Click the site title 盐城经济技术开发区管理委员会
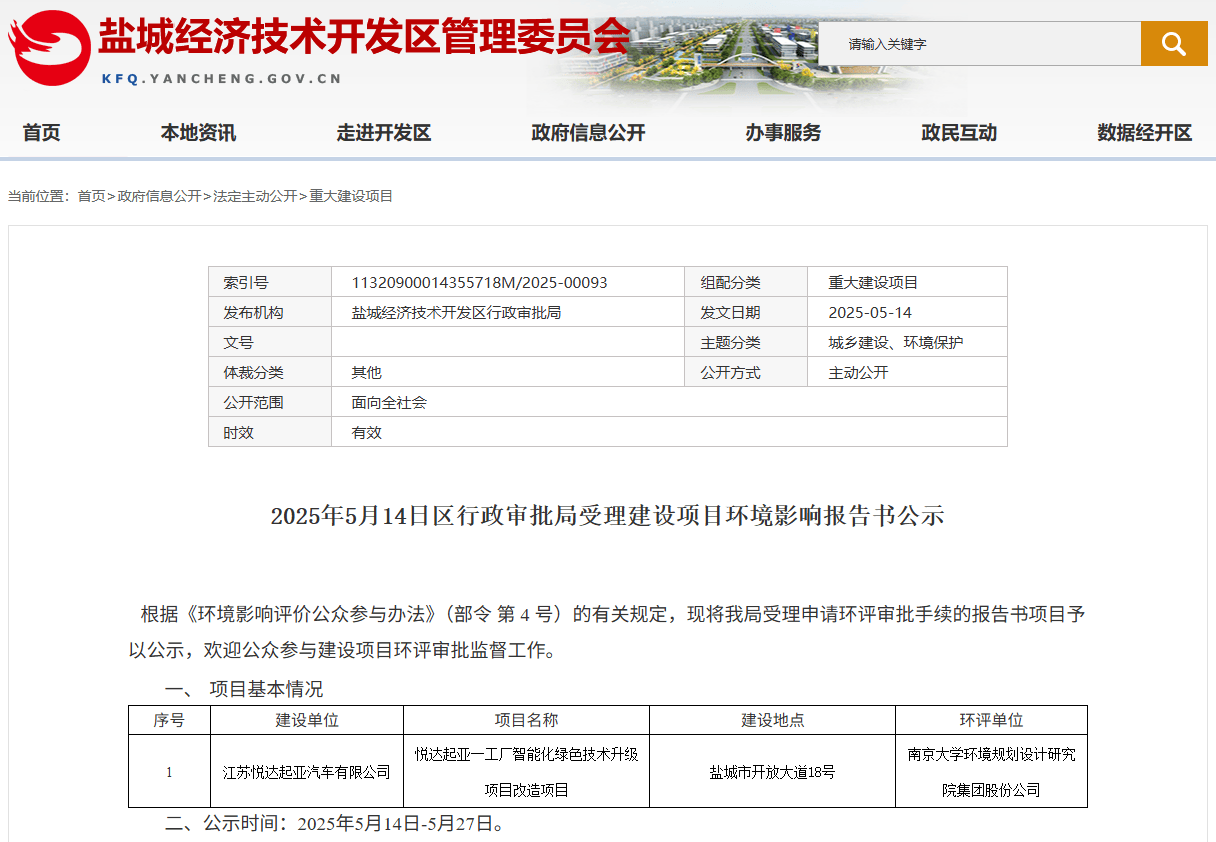1216x842 pixels. point(364,38)
